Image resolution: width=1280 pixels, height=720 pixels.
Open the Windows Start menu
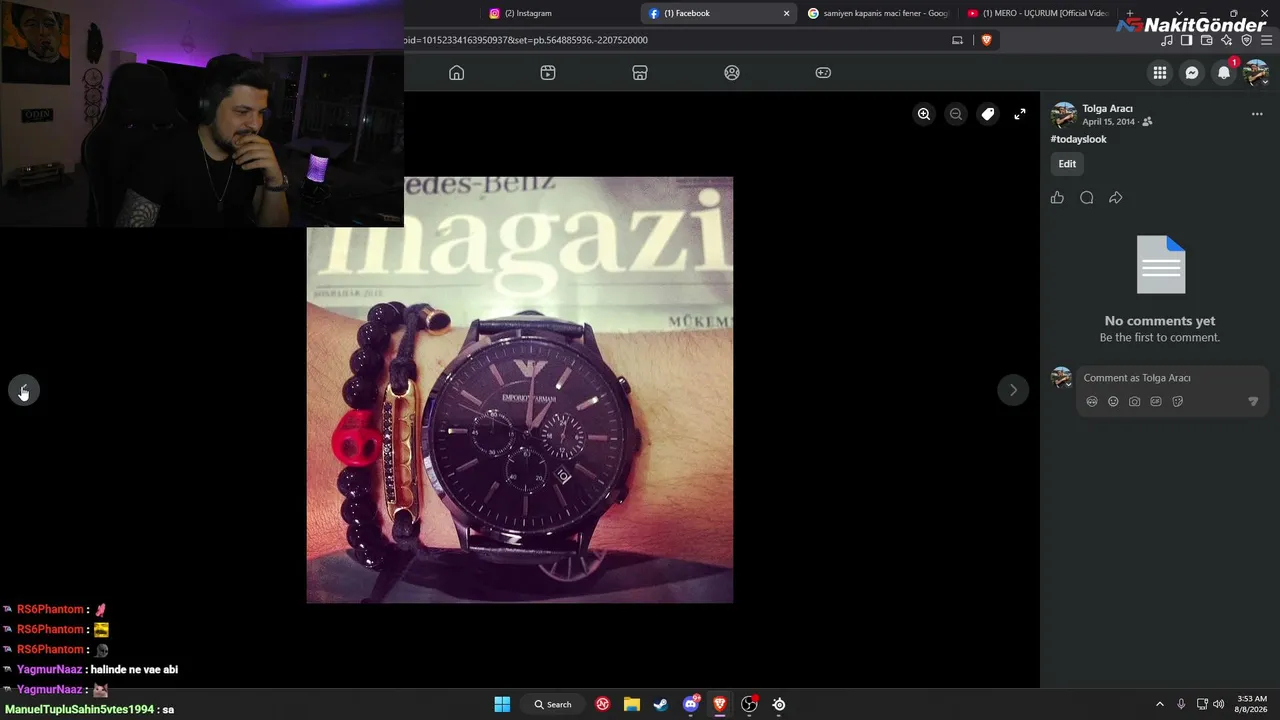[502, 704]
